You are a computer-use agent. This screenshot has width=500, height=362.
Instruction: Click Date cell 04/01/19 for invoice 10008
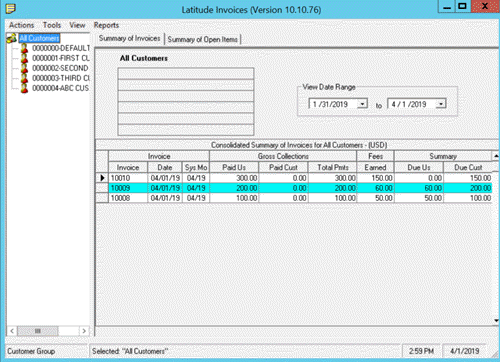[165, 198]
